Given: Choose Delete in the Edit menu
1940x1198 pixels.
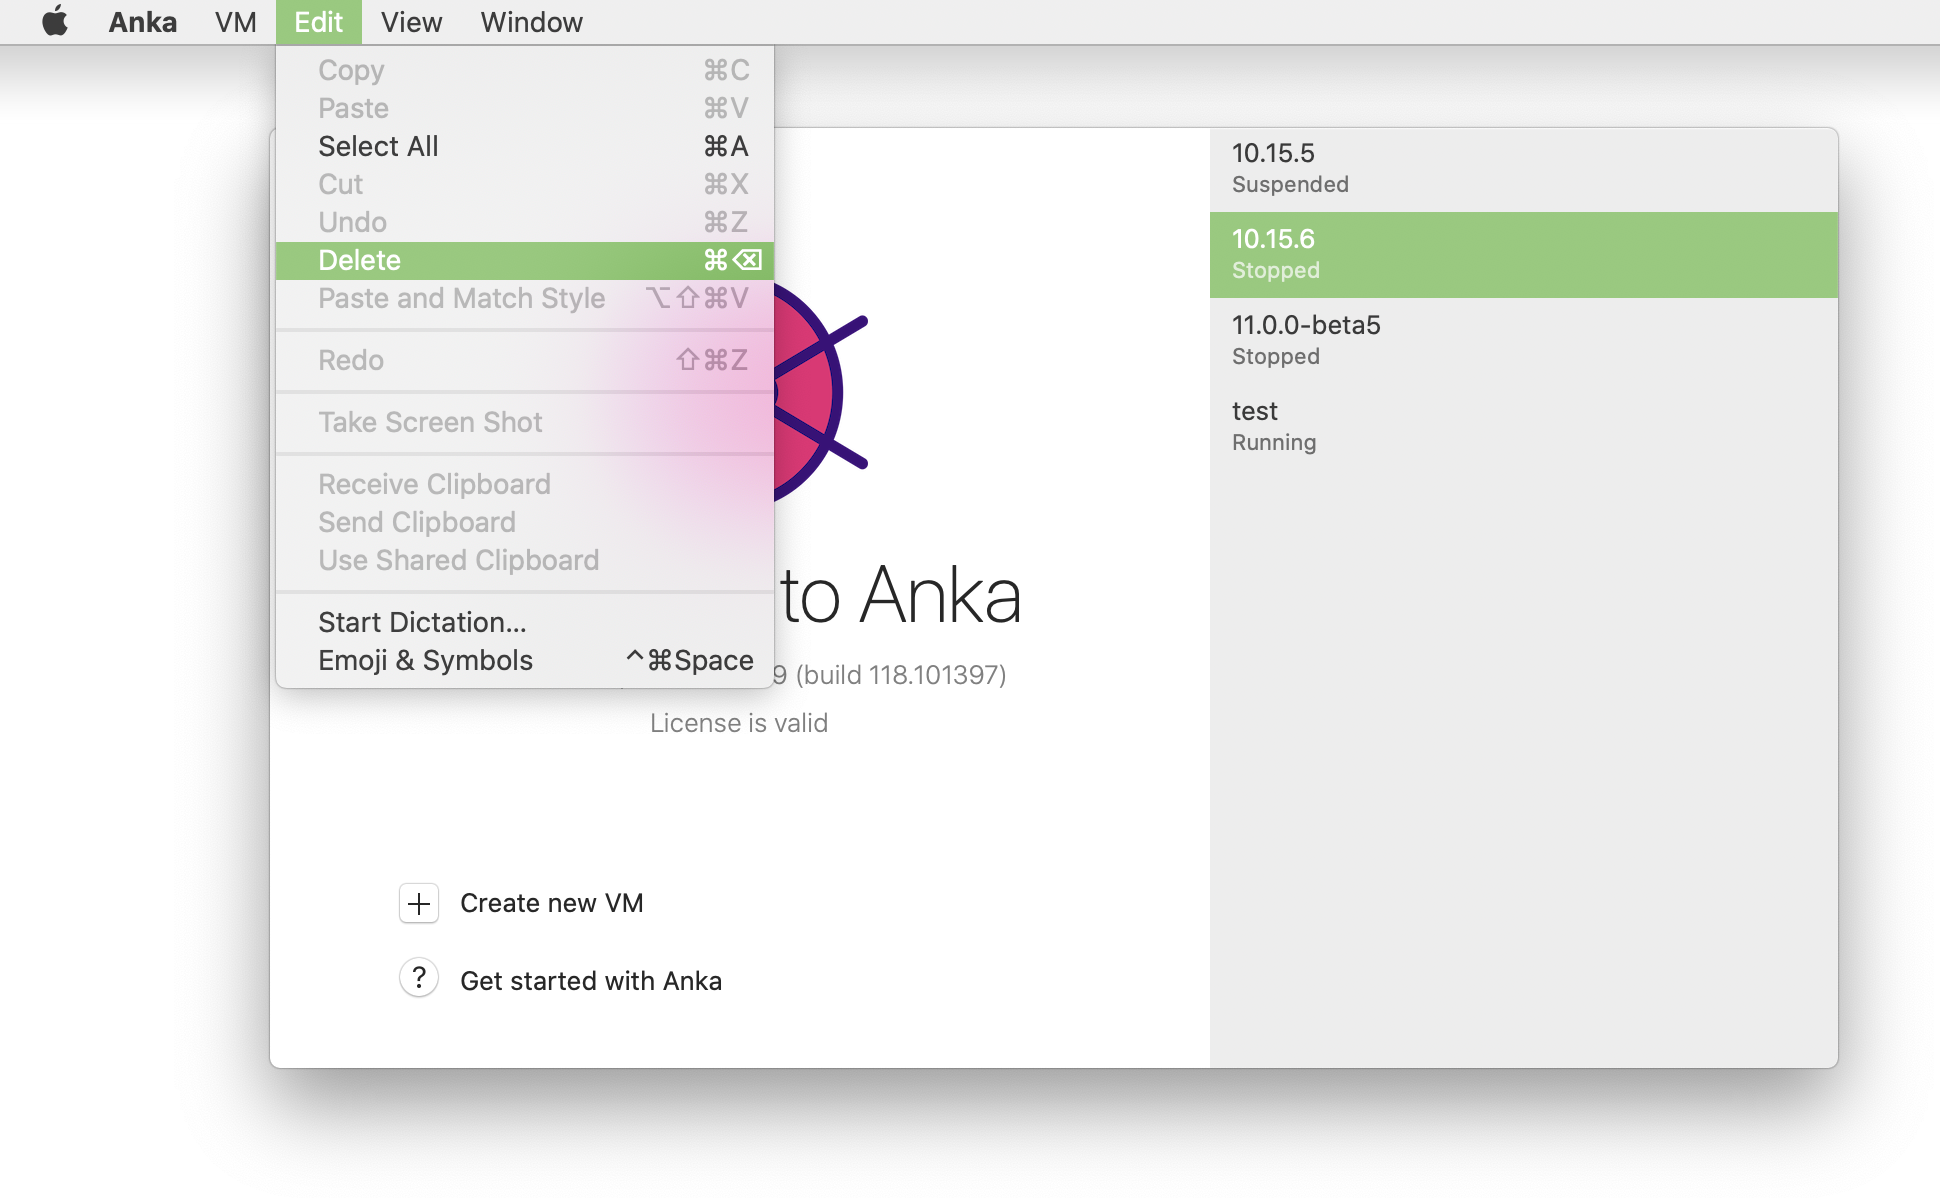Looking at the screenshot, I should tap(359, 261).
